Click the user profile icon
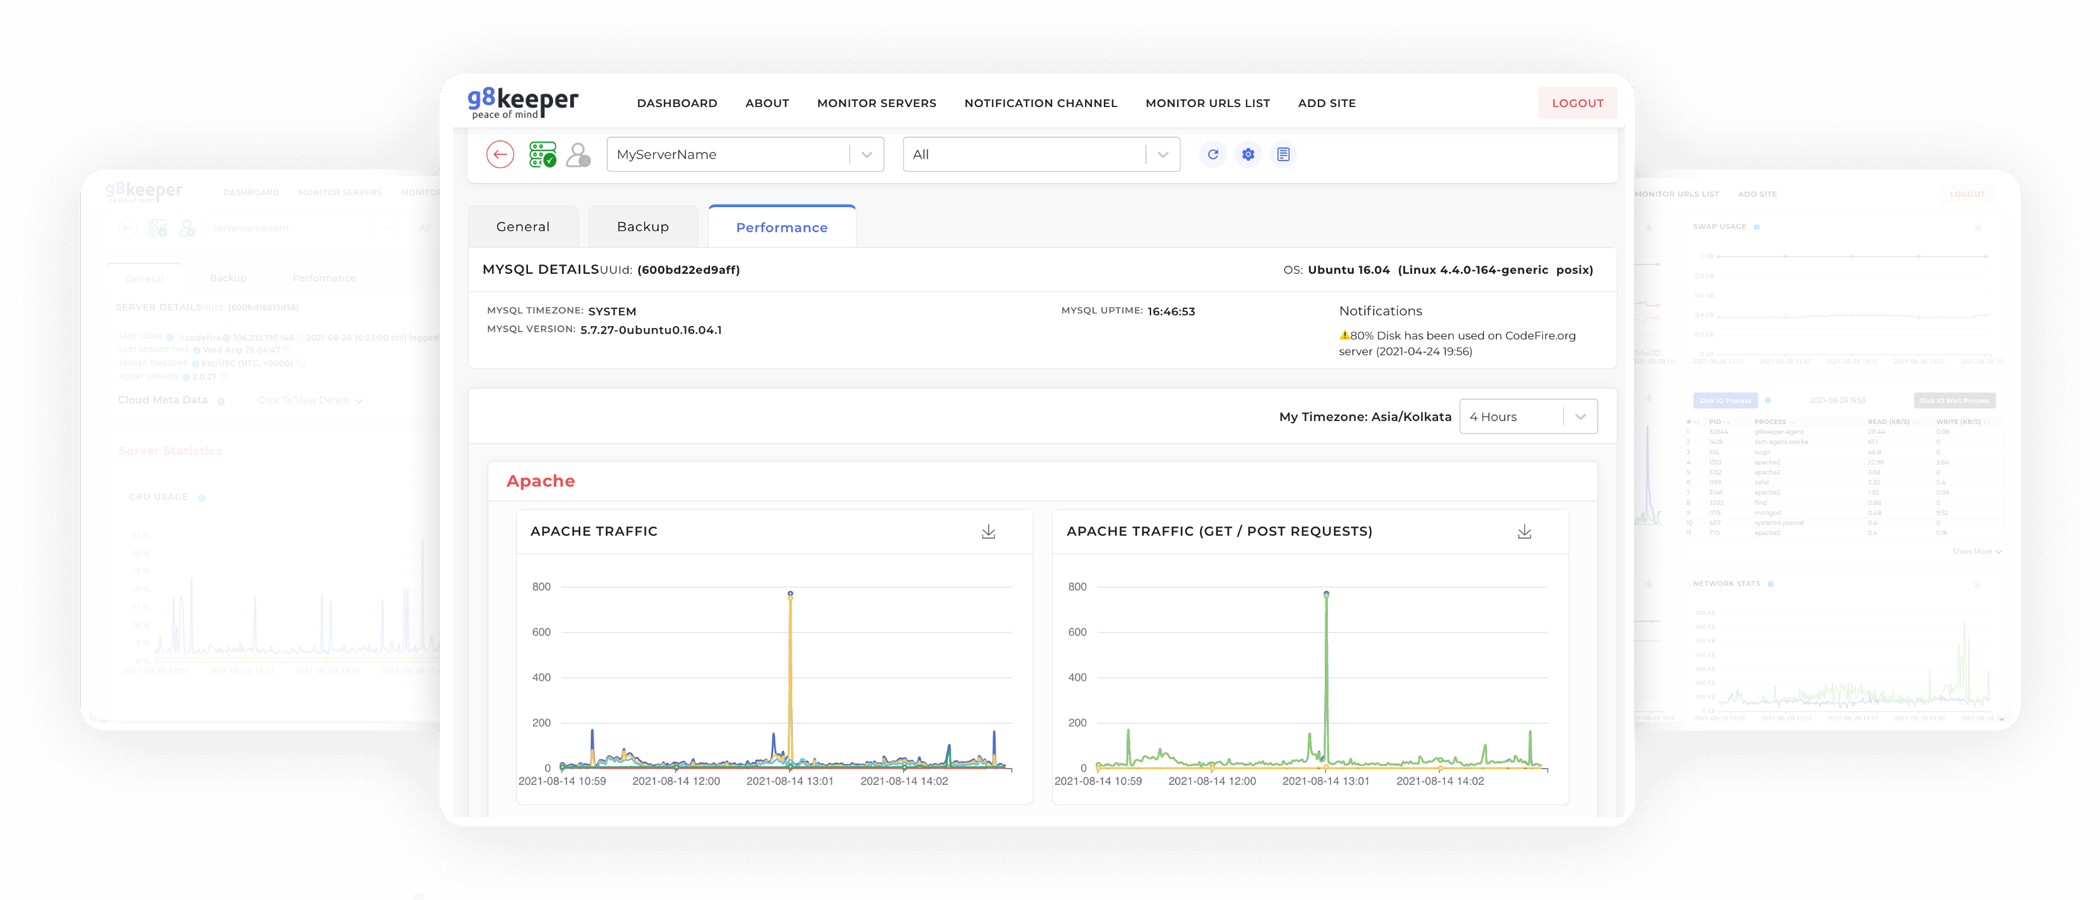Image resolution: width=2100 pixels, height=900 pixels. [578, 154]
